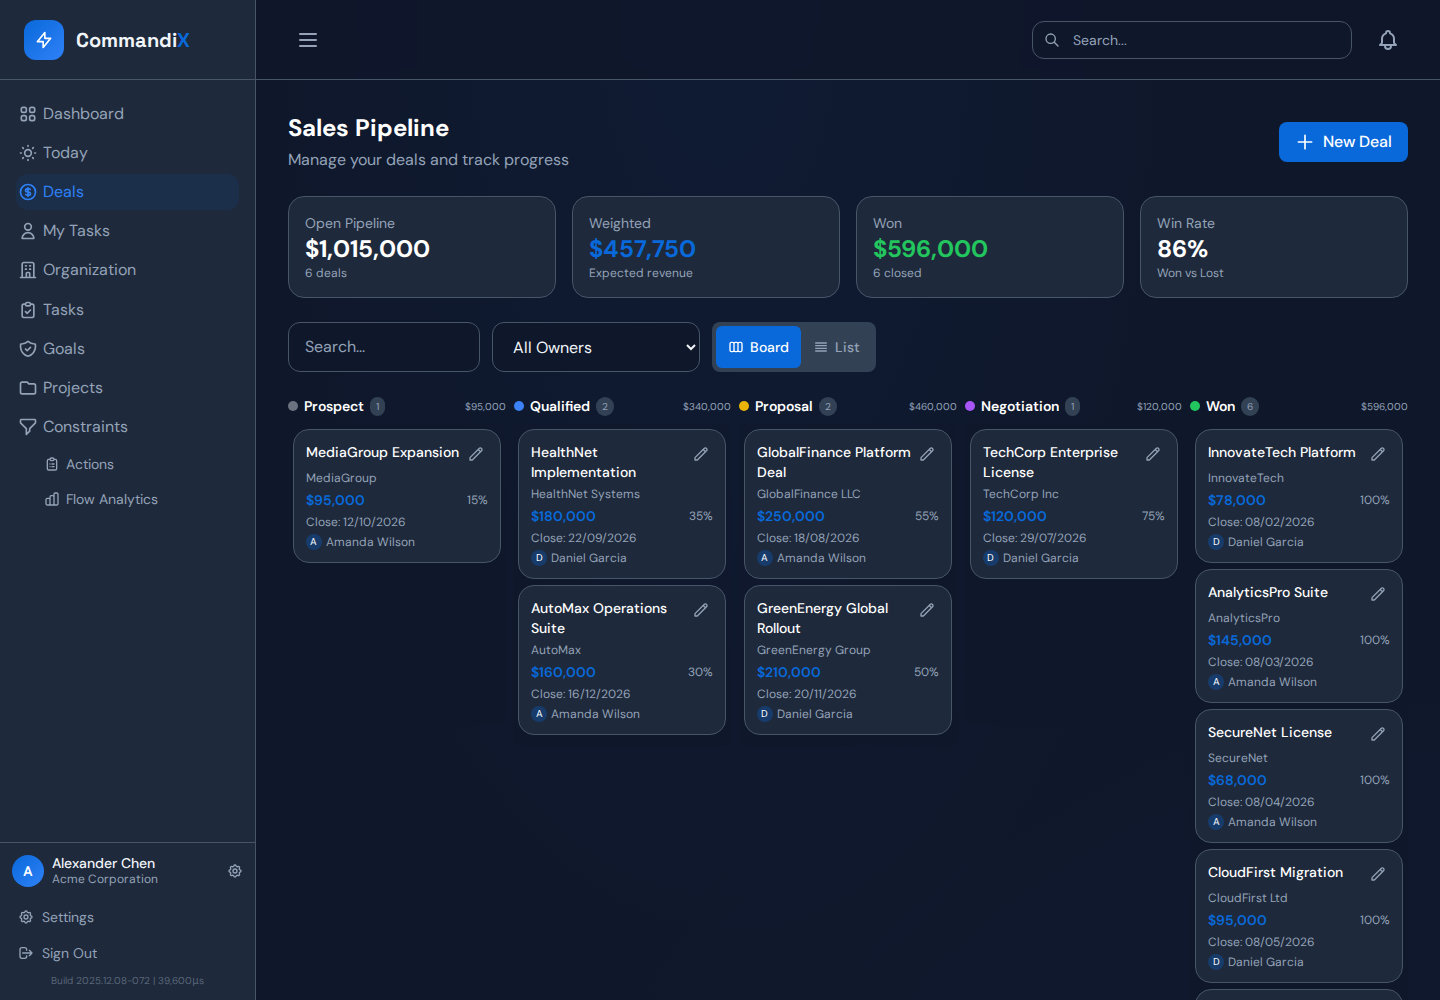Image resolution: width=1440 pixels, height=1000 pixels.
Task: Open the notifications bell
Action: click(1388, 40)
